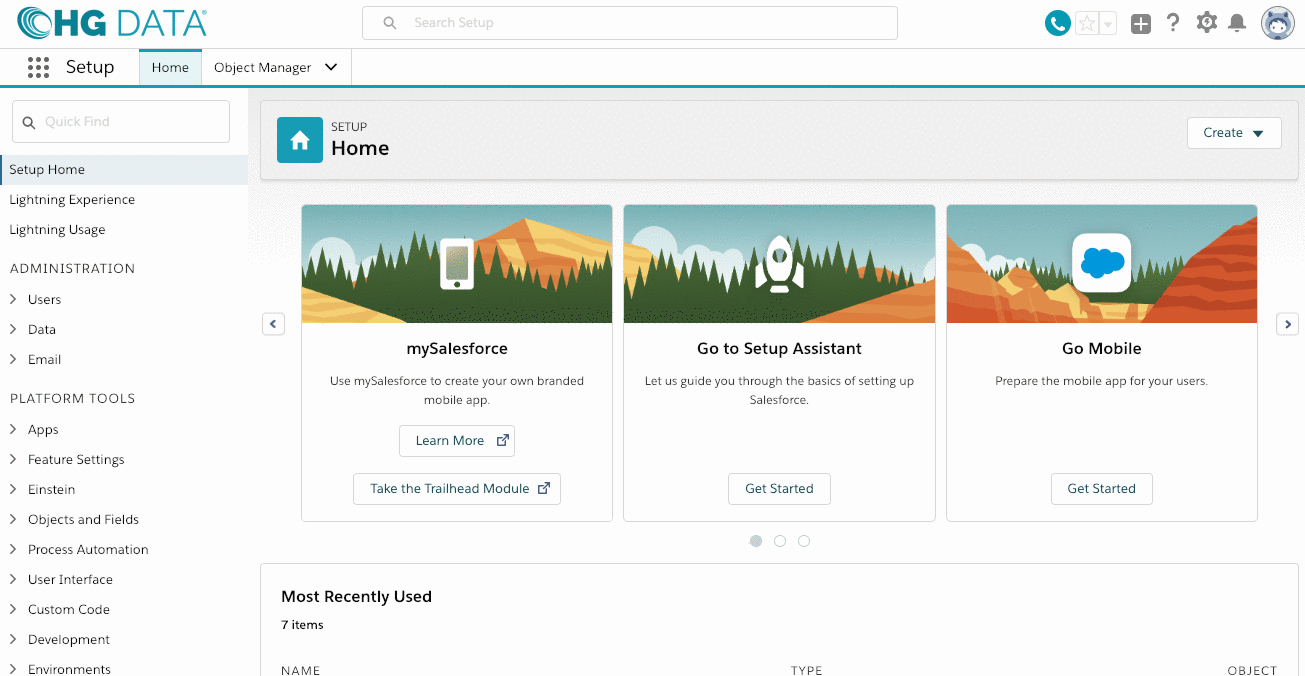This screenshot has height=676, width=1305.
Task: Click the global actions plus icon
Action: click(1141, 23)
